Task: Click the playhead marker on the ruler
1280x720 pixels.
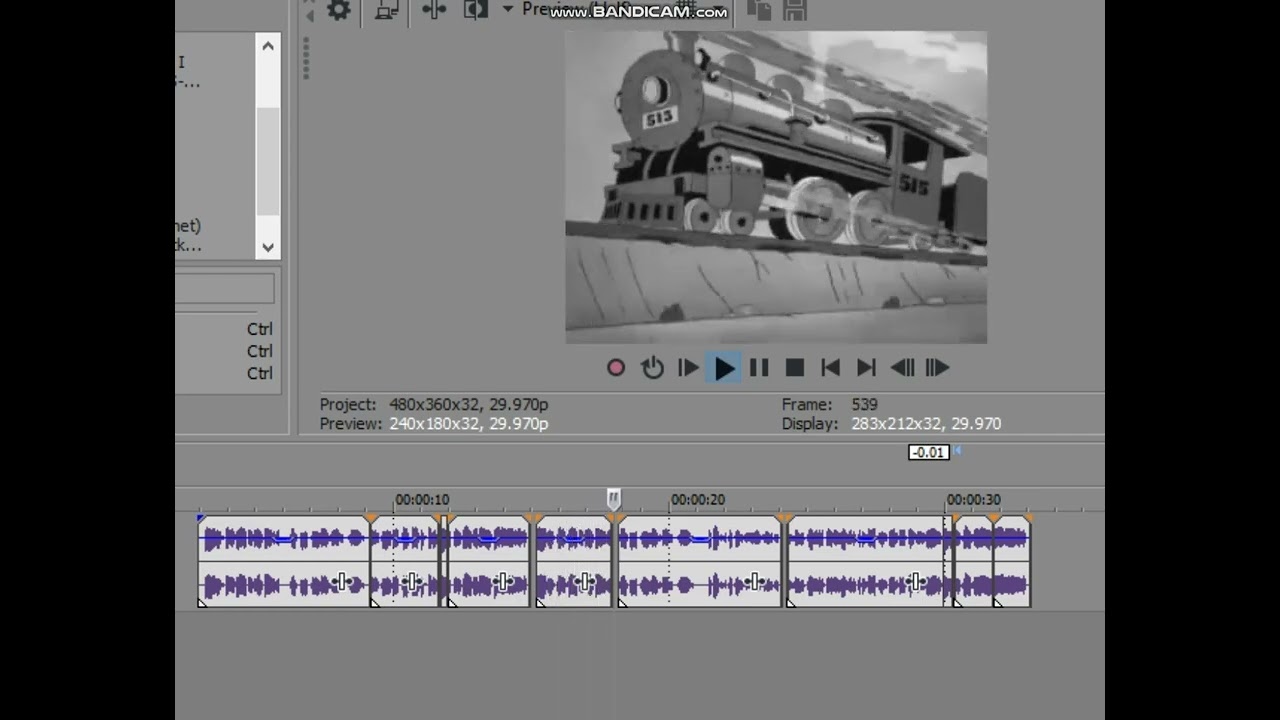Action: [x=614, y=498]
